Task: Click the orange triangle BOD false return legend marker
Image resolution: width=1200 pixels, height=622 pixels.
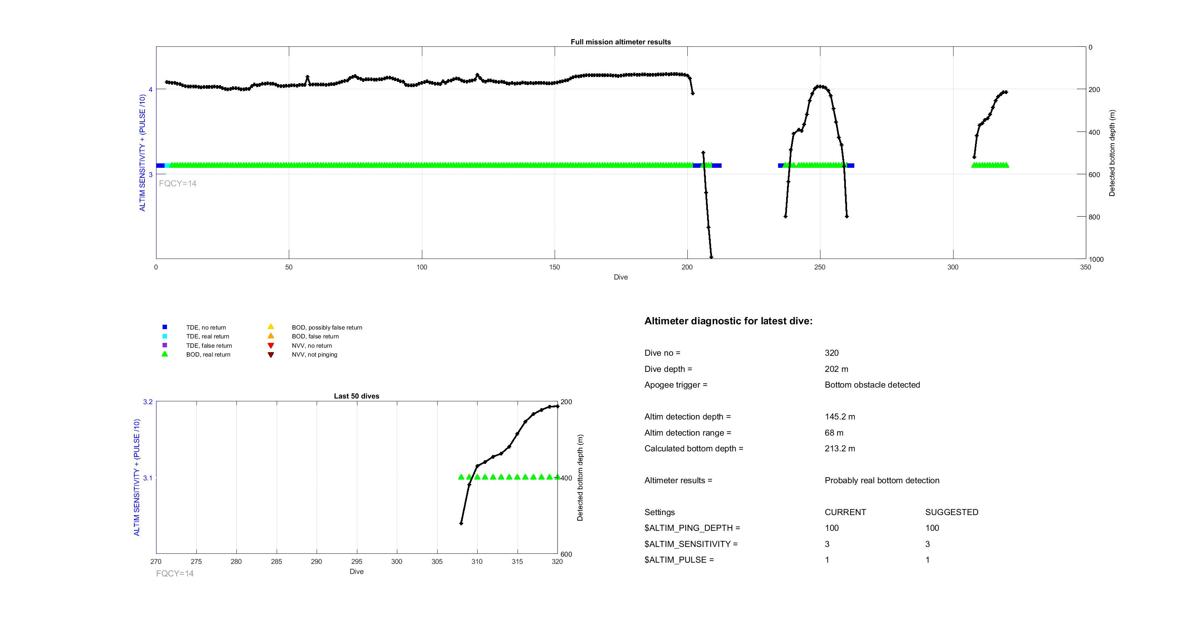Action: [x=270, y=336]
